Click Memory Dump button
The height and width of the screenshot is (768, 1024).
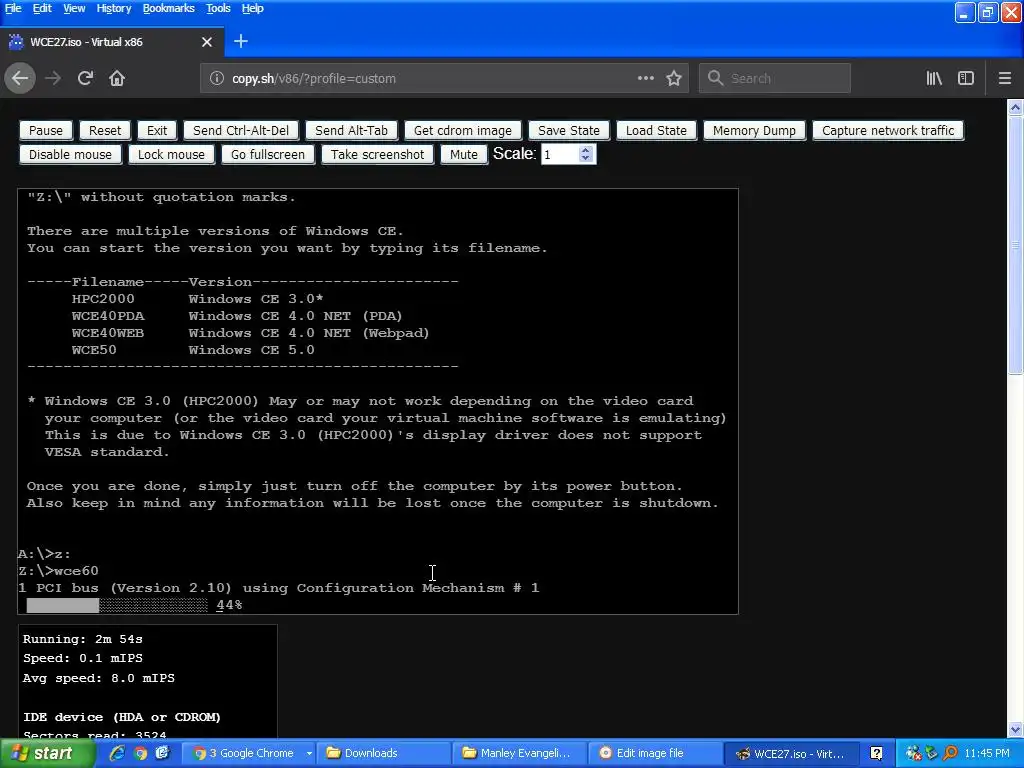pyautogui.click(x=754, y=131)
